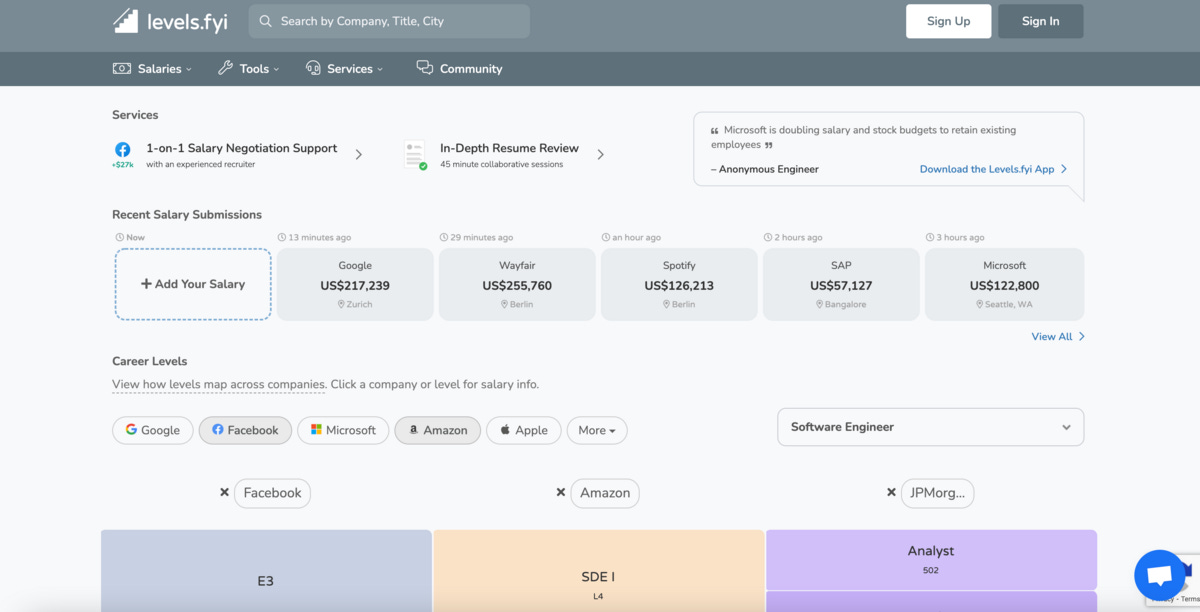The height and width of the screenshot is (612, 1200).
Task: Click the JPMorg... column header chip
Action: click(938, 493)
